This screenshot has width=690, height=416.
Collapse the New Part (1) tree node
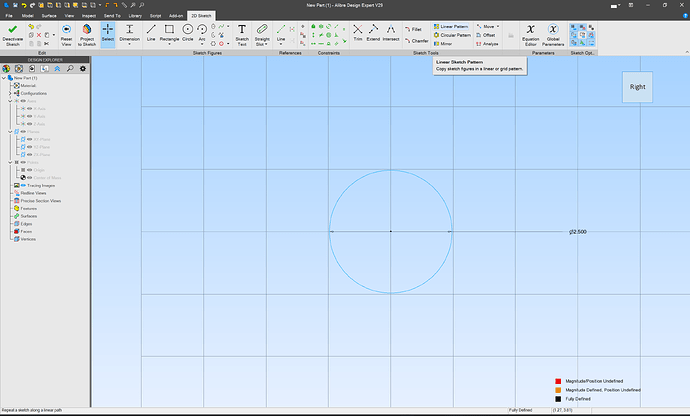pos(4,78)
